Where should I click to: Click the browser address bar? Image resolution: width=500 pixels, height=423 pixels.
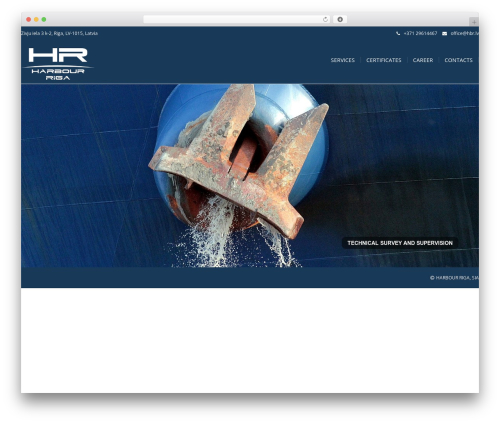pos(237,19)
